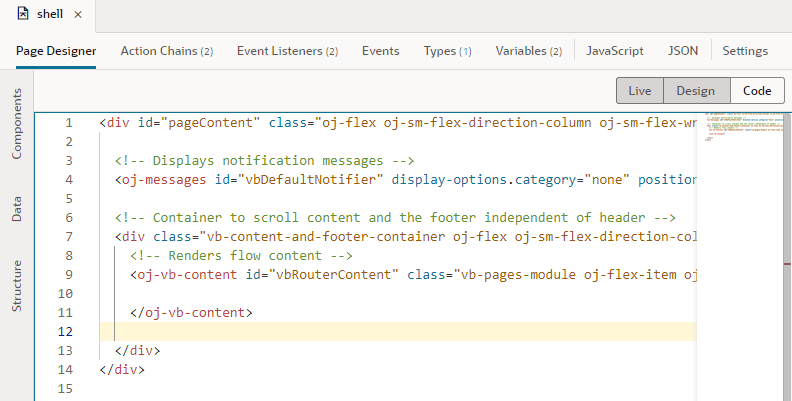
Task: Go to the Types tab
Action: [x=447, y=51]
